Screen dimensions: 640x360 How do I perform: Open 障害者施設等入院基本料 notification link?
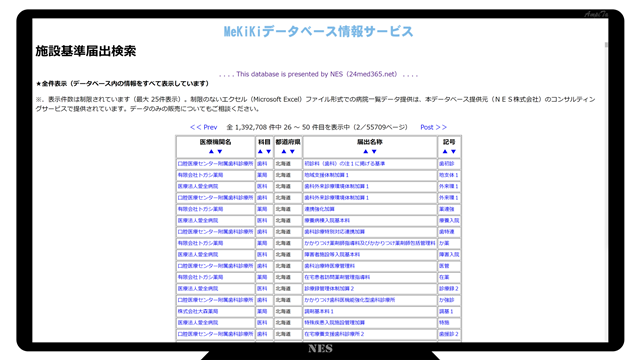pos(332,255)
